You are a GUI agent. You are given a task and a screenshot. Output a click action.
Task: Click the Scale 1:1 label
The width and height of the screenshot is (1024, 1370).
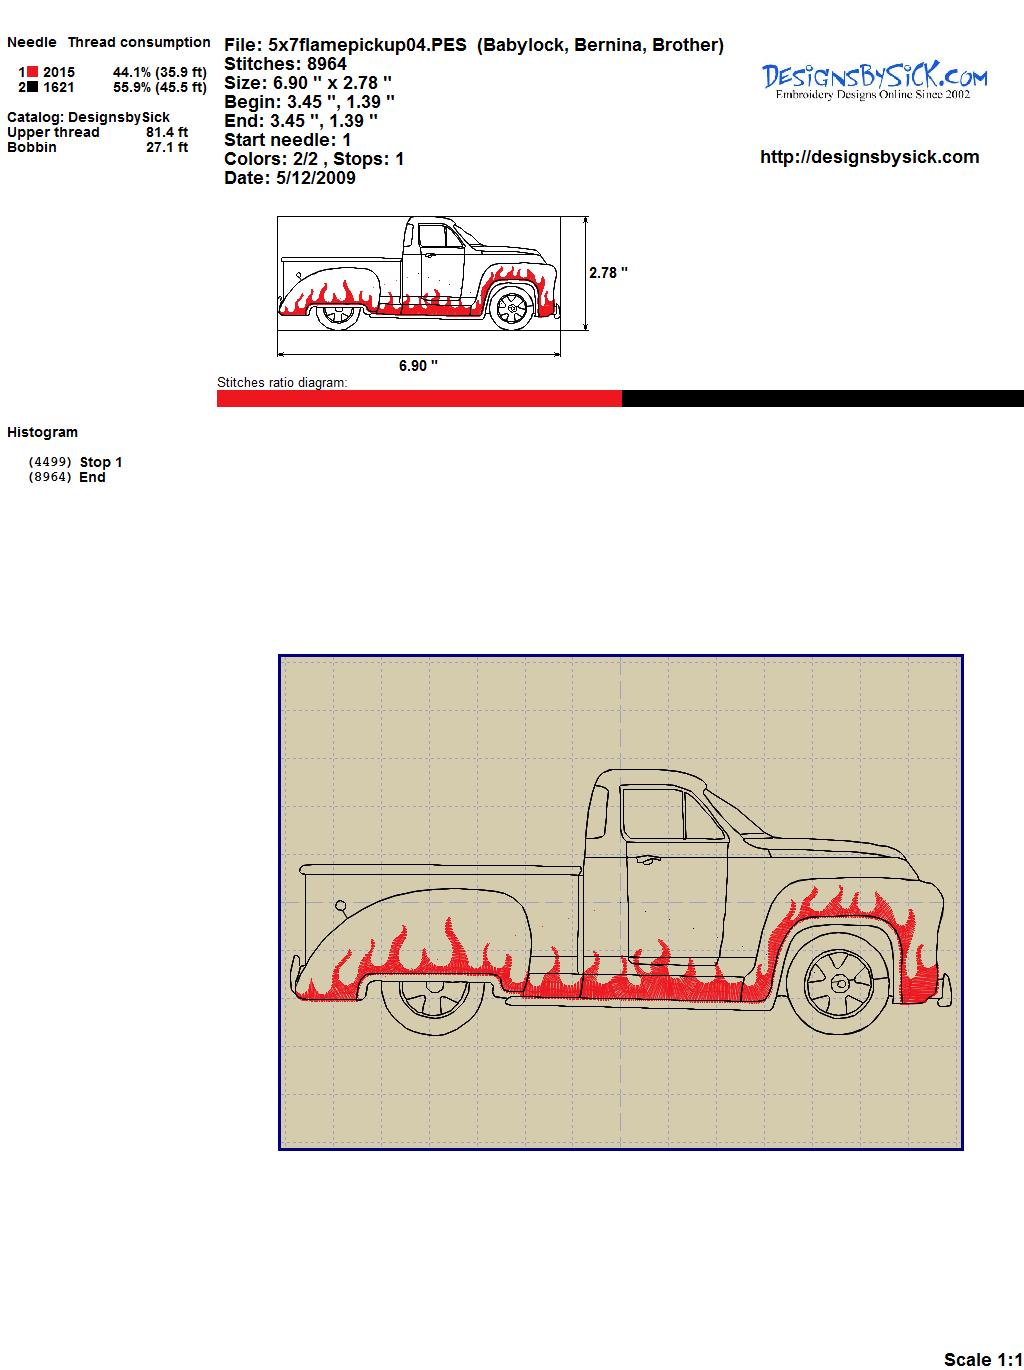(x=982, y=1359)
